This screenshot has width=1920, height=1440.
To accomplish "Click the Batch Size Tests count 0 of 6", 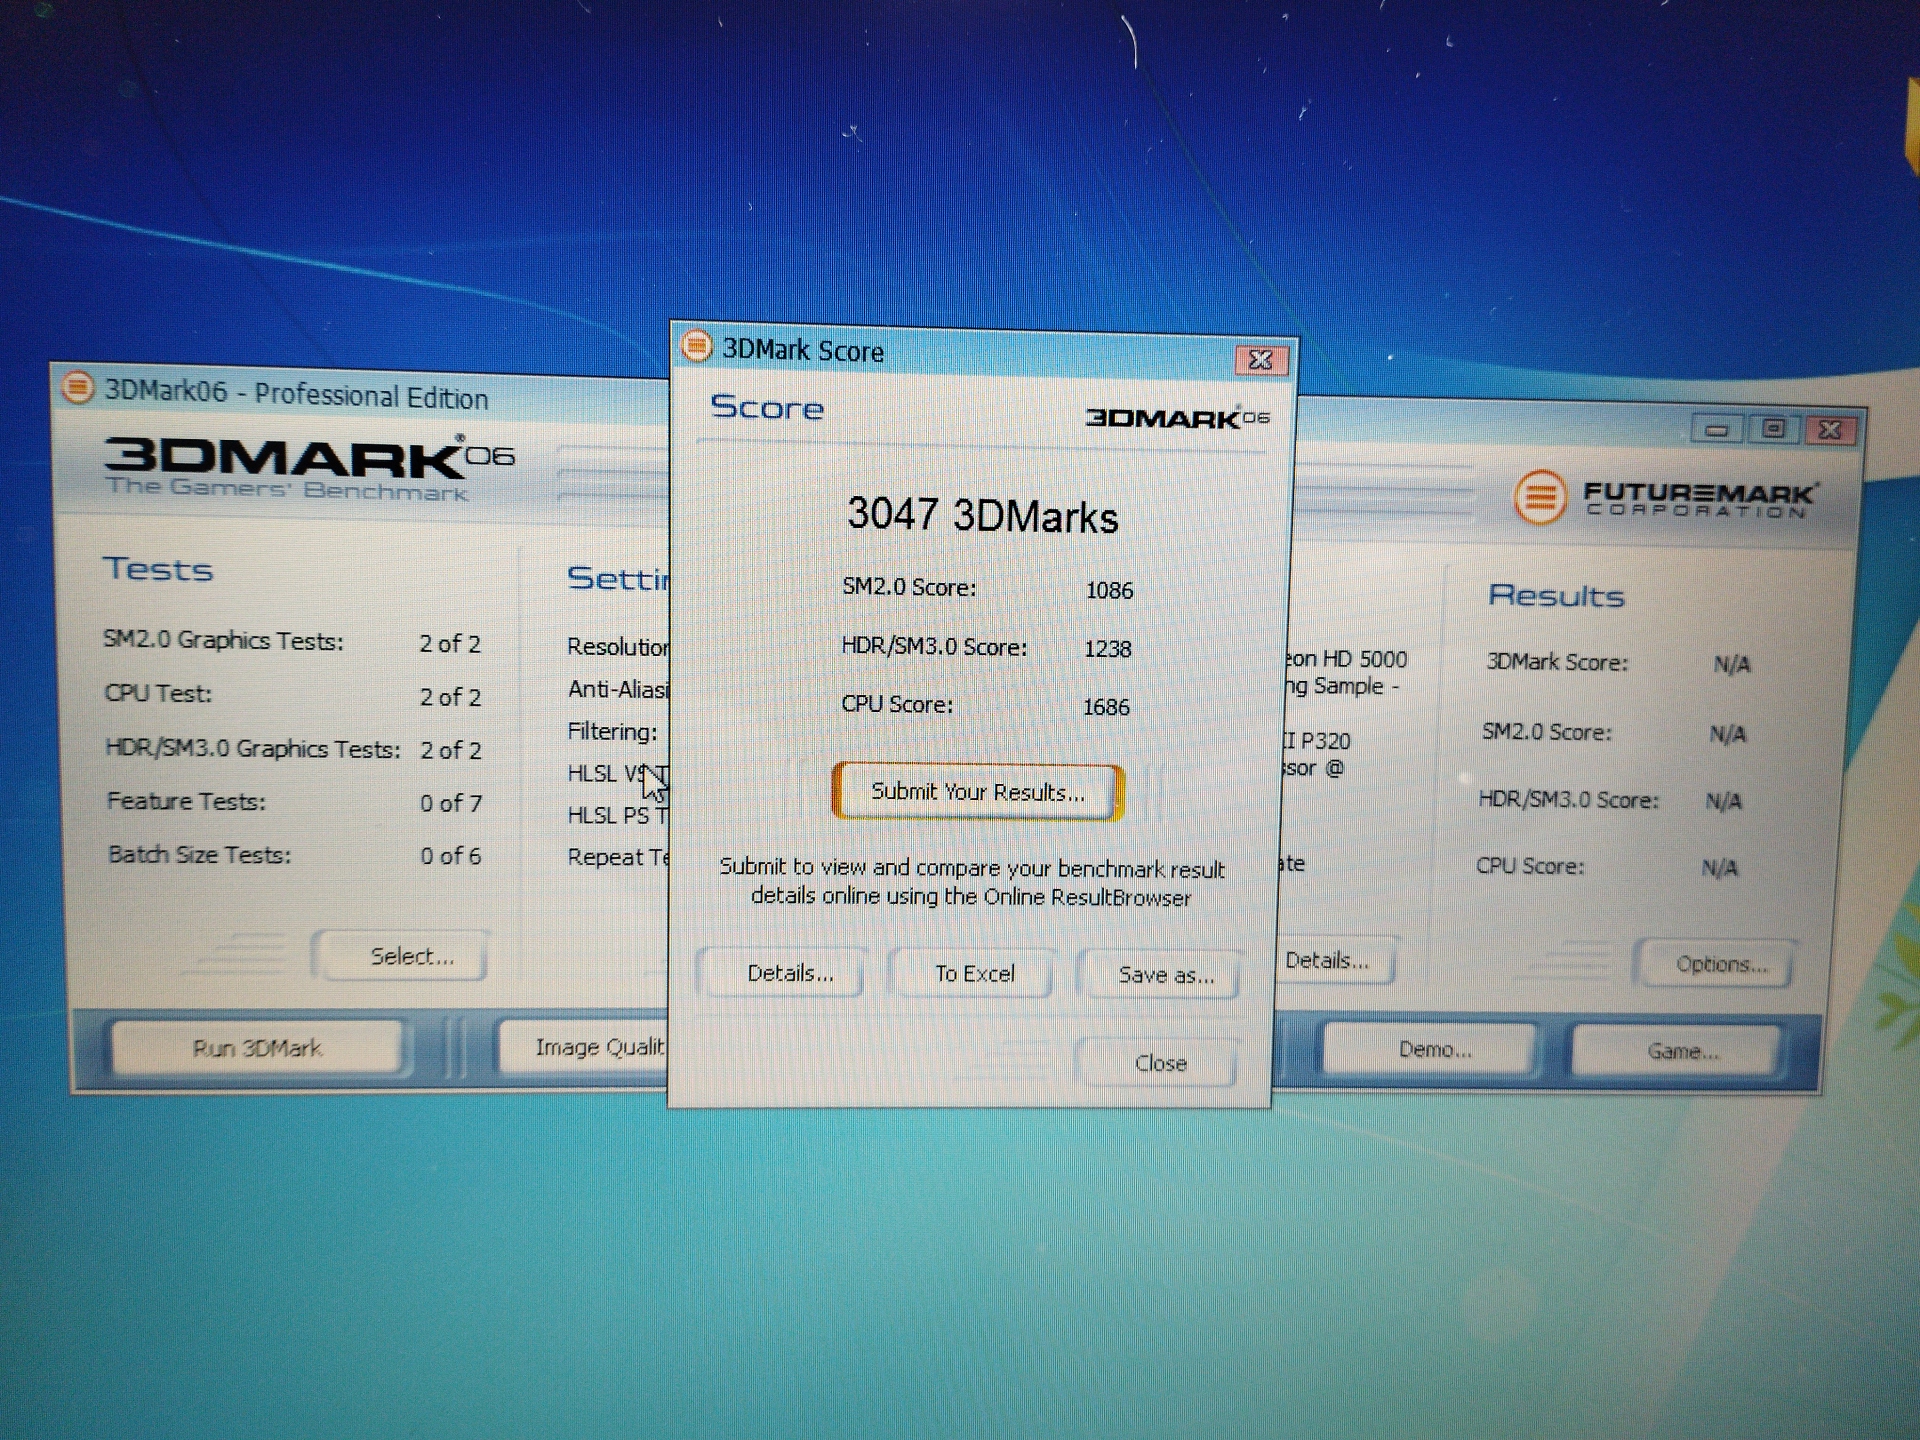I will click(x=450, y=856).
